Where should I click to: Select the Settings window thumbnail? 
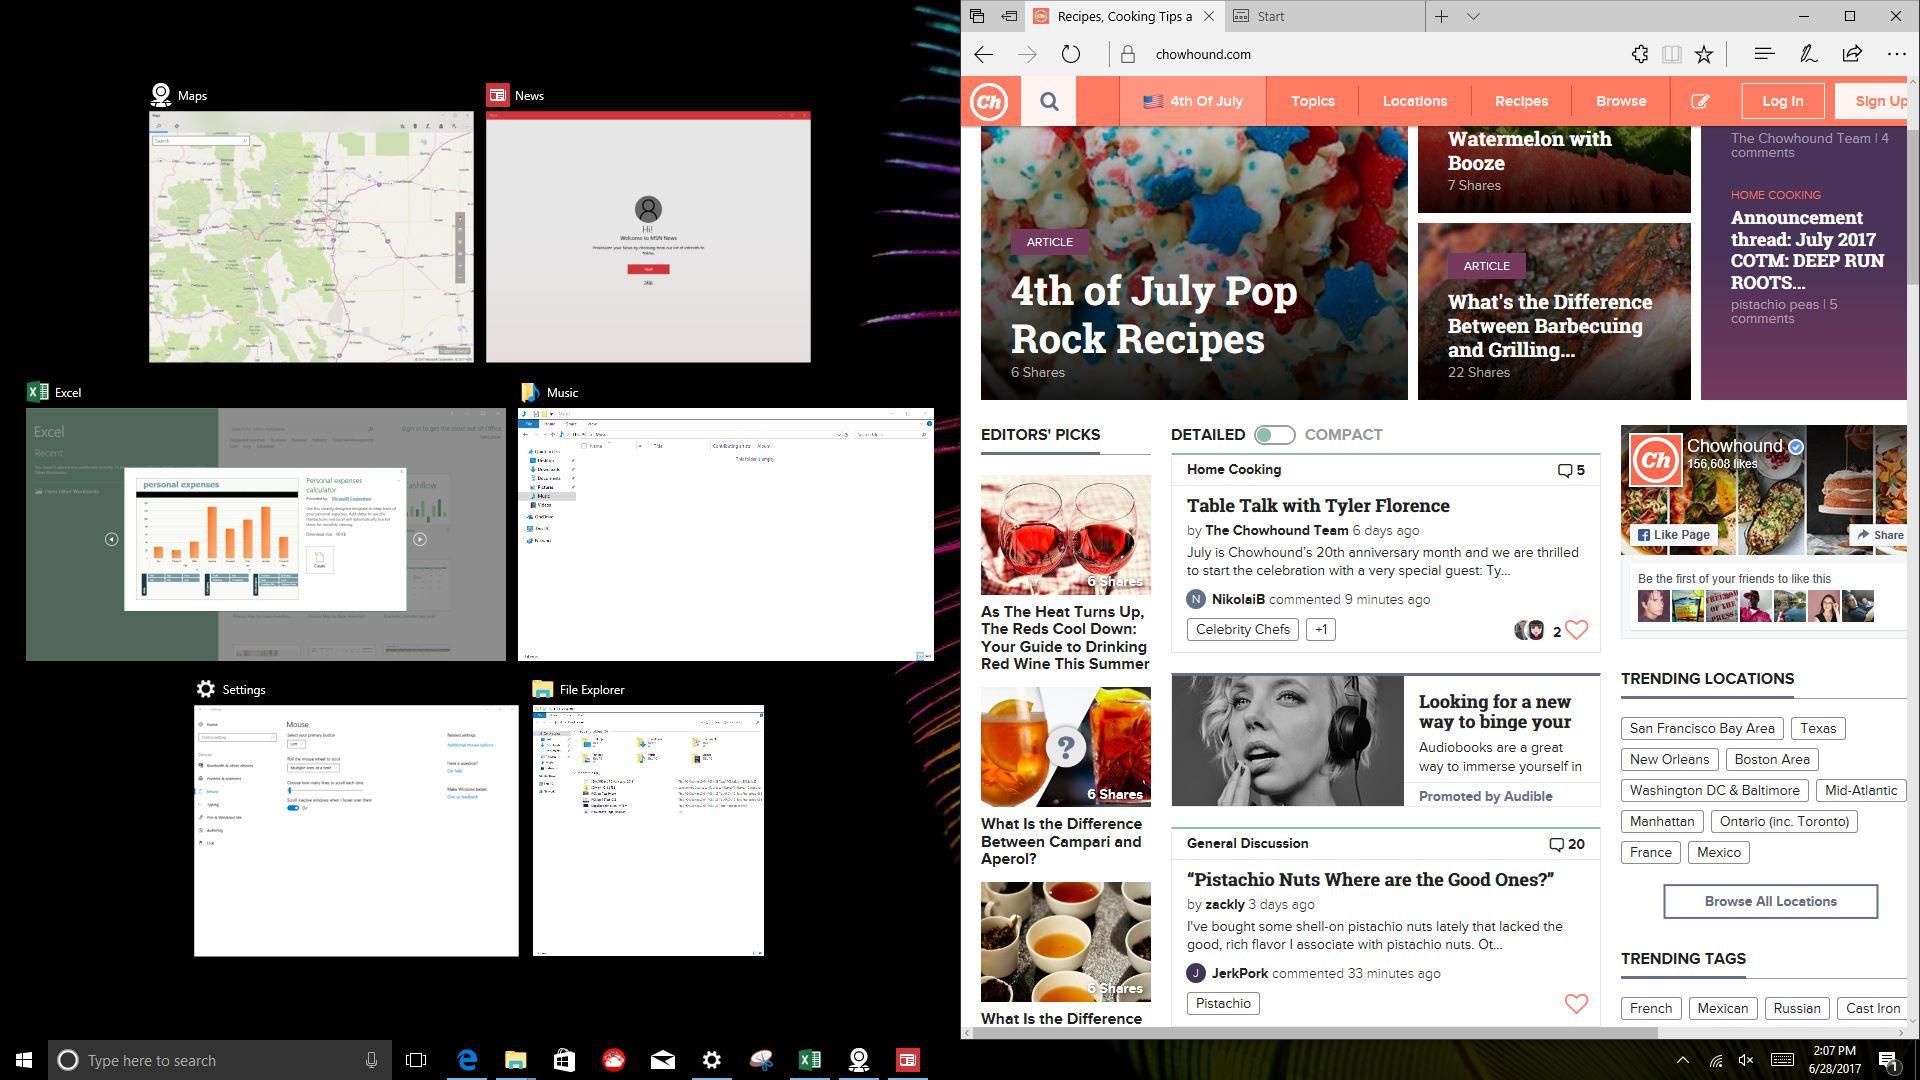(x=356, y=831)
